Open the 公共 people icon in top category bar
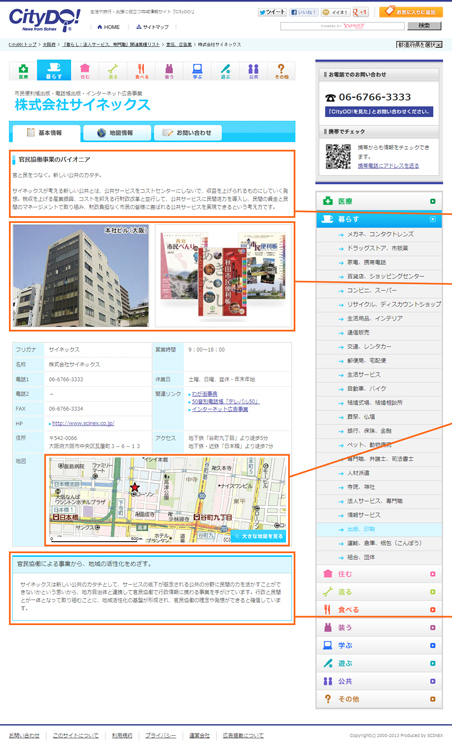 (x=253, y=71)
